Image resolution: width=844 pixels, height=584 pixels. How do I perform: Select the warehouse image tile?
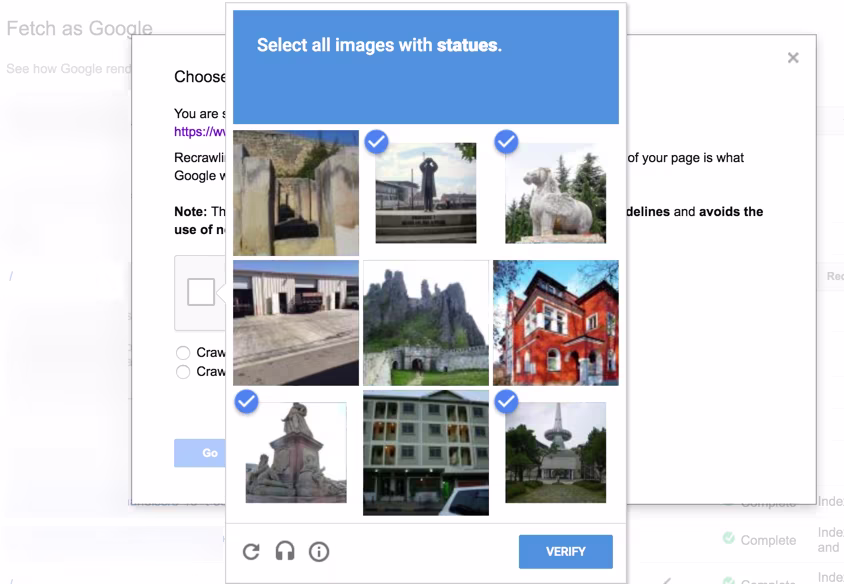pyautogui.click(x=296, y=320)
